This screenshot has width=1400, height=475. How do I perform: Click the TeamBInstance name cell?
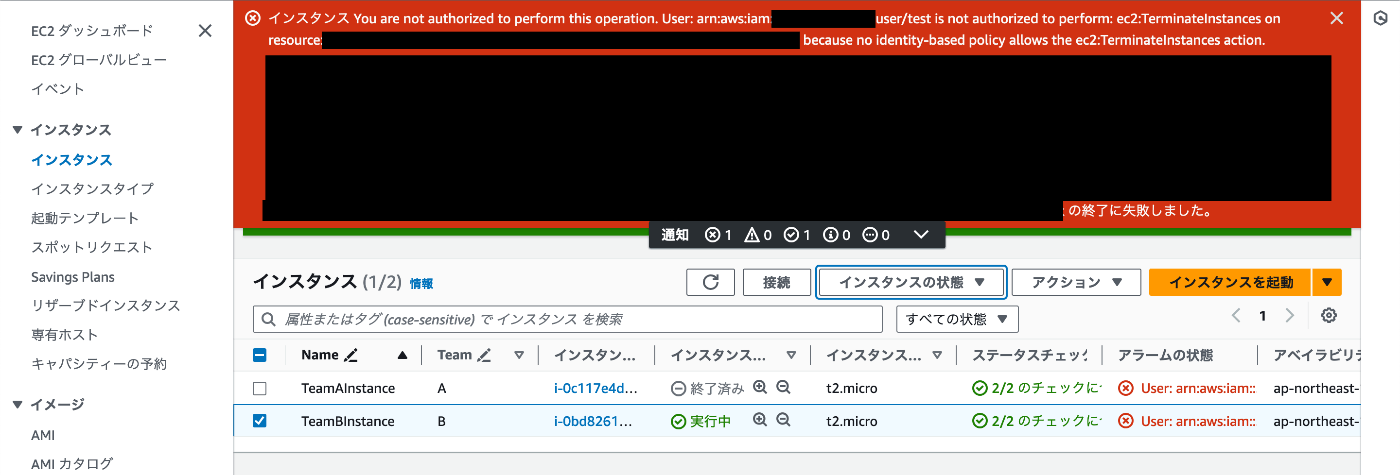[x=348, y=421]
